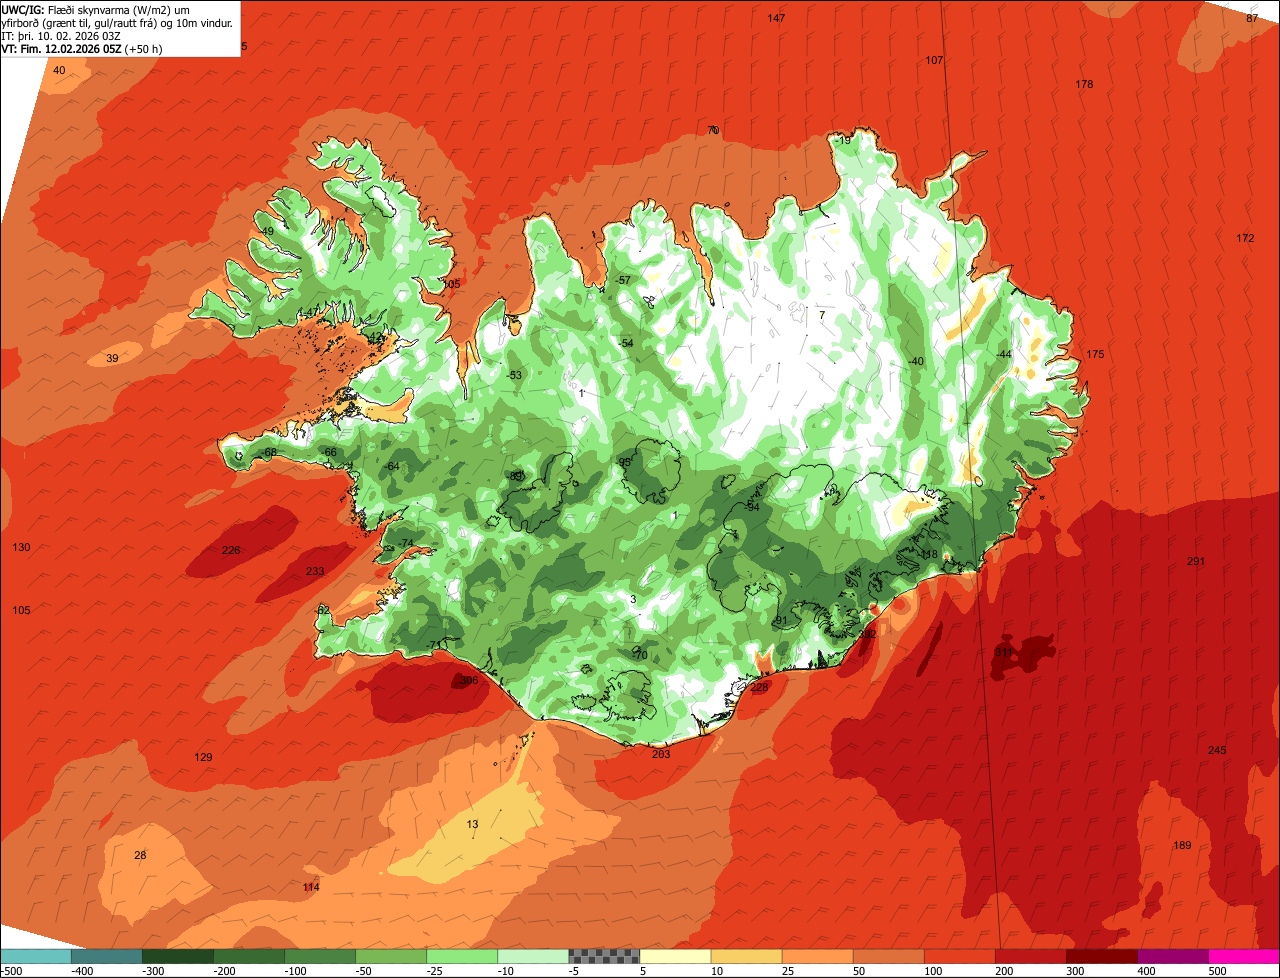This screenshot has width=1280, height=978.
Task: Click the darkest green -300 to -200 legend swatch
Action: click(177, 955)
